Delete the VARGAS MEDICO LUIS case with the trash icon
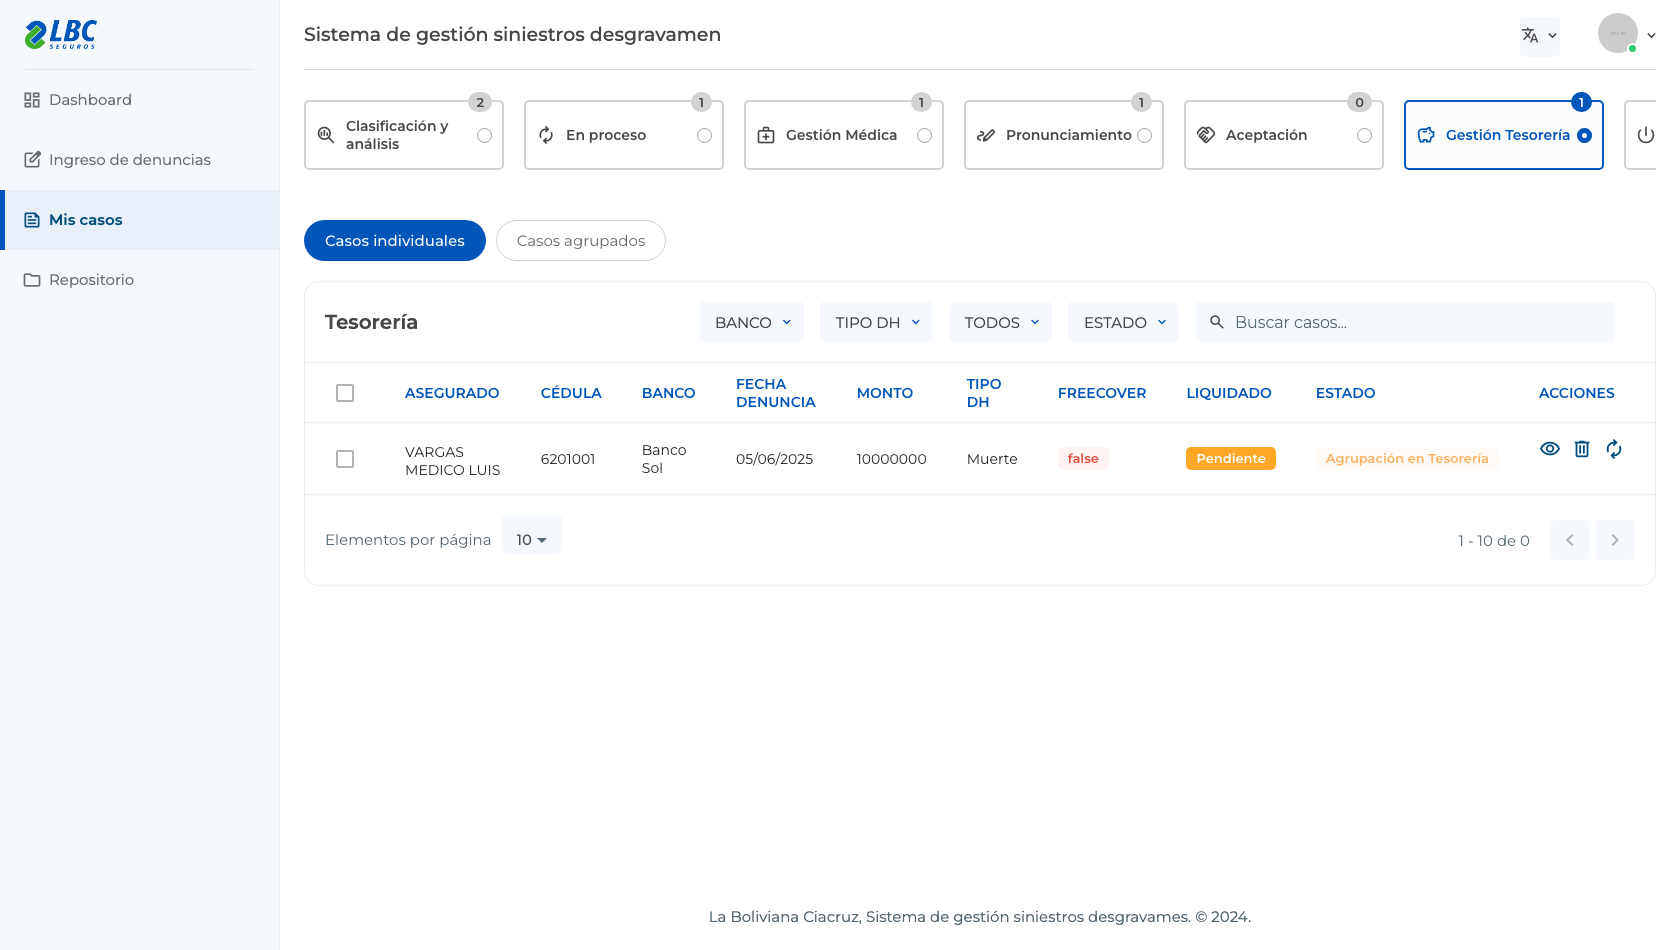This screenshot has width=1680, height=950. (x=1582, y=449)
